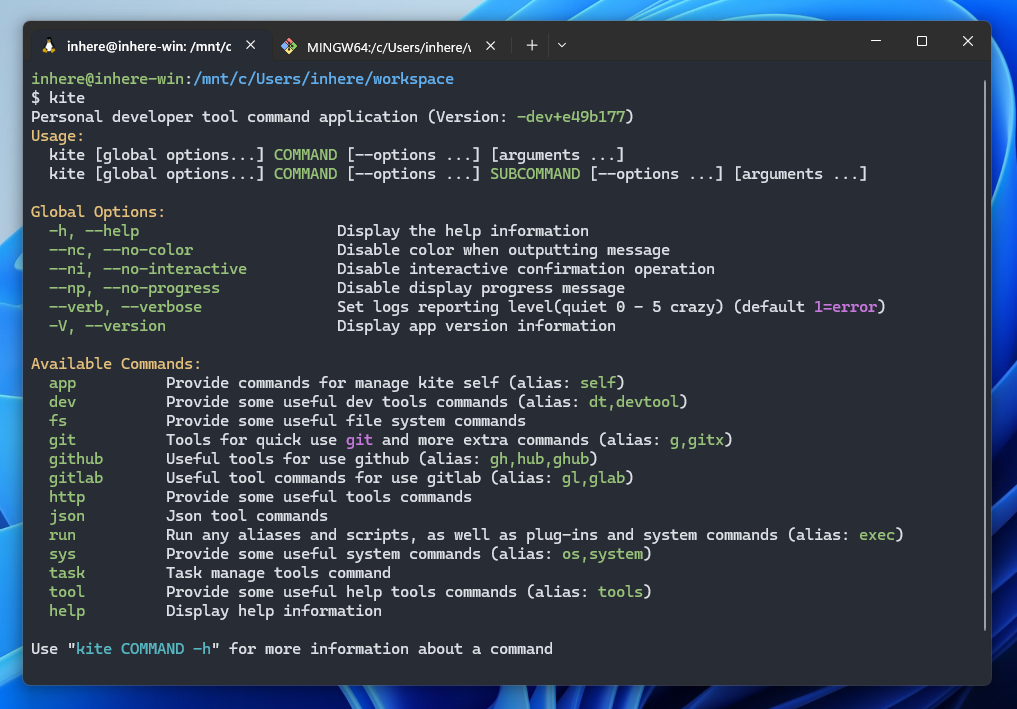Click the '--nc, --no-color' option

121,250
